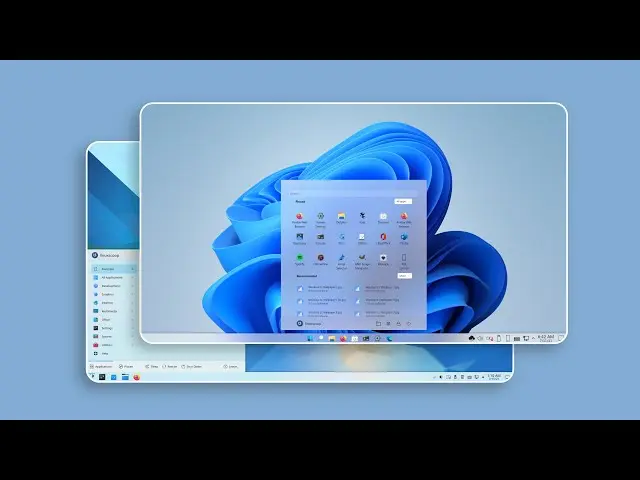Click the power icon at start menu bottom
Screen dimensions: 640x480
pos(409,324)
